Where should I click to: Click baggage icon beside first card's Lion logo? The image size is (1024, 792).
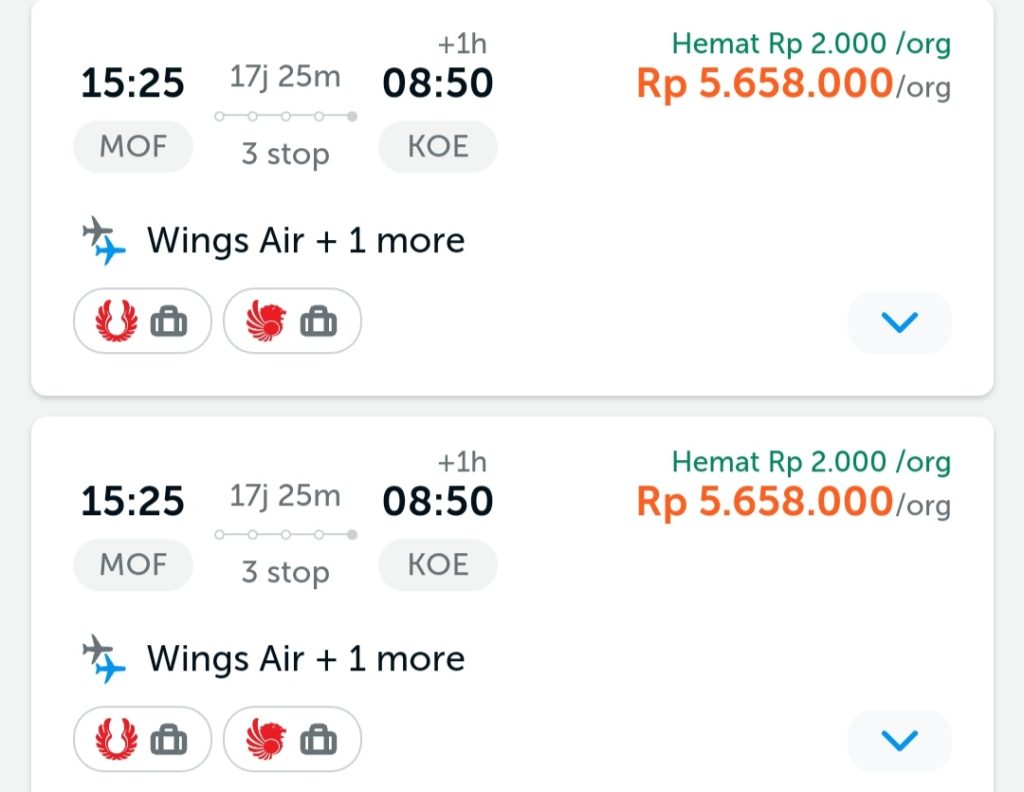pyautogui.click(x=319, y=322)
